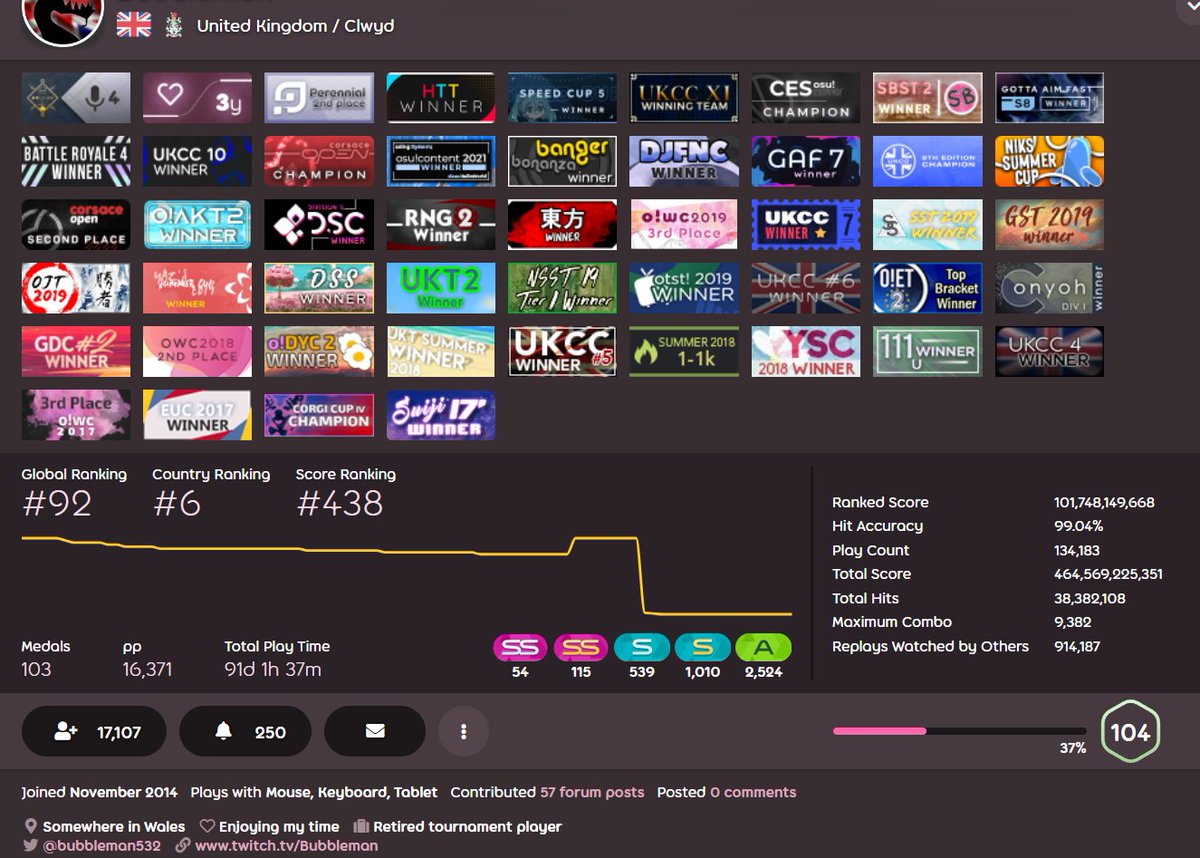Click the otst! 2019 Winner badge
1200x858 pixels.
tap(684, 289)
